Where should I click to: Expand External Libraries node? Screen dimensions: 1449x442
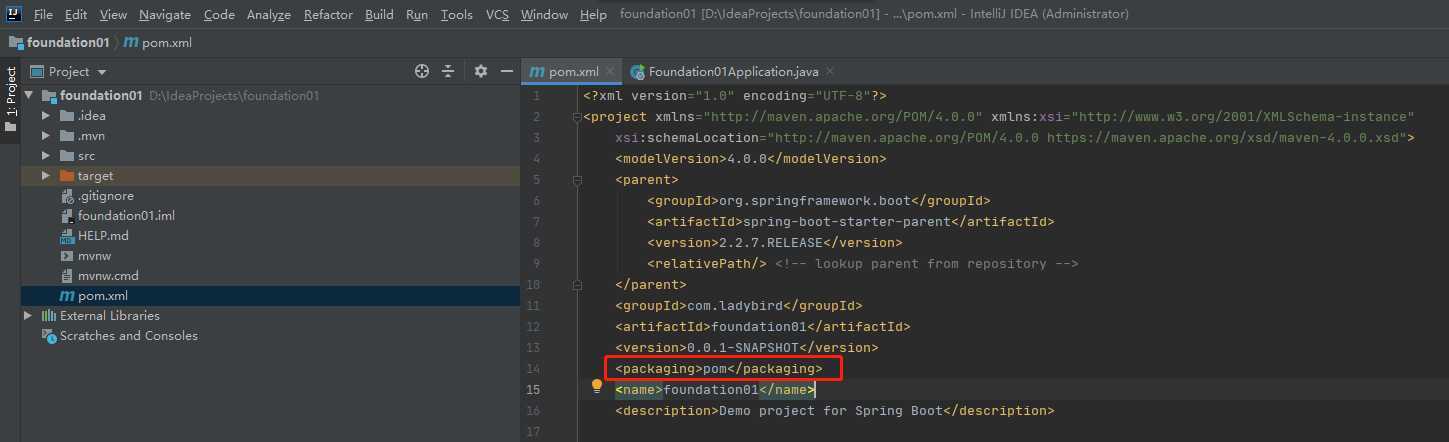(28, 316)
